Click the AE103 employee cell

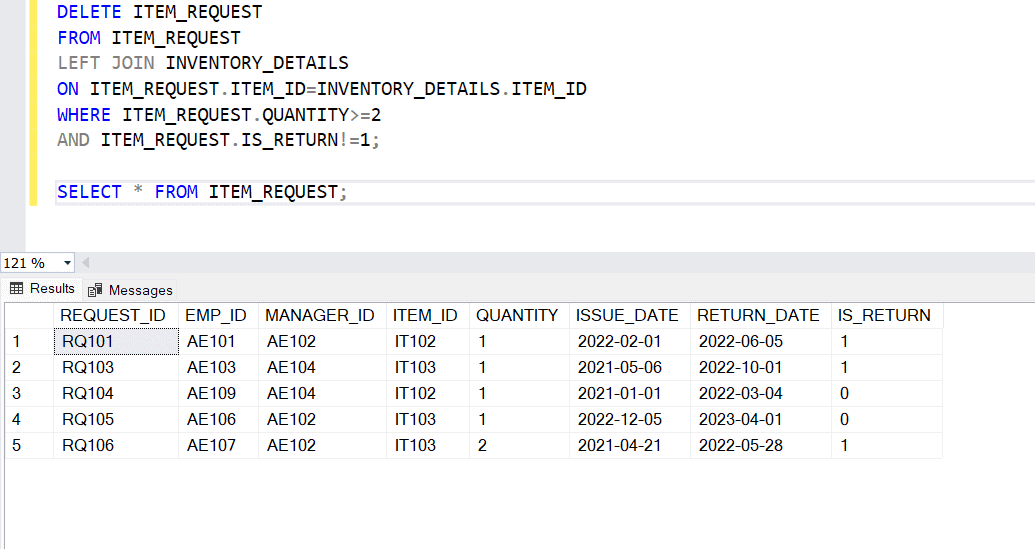click(218, 368)
